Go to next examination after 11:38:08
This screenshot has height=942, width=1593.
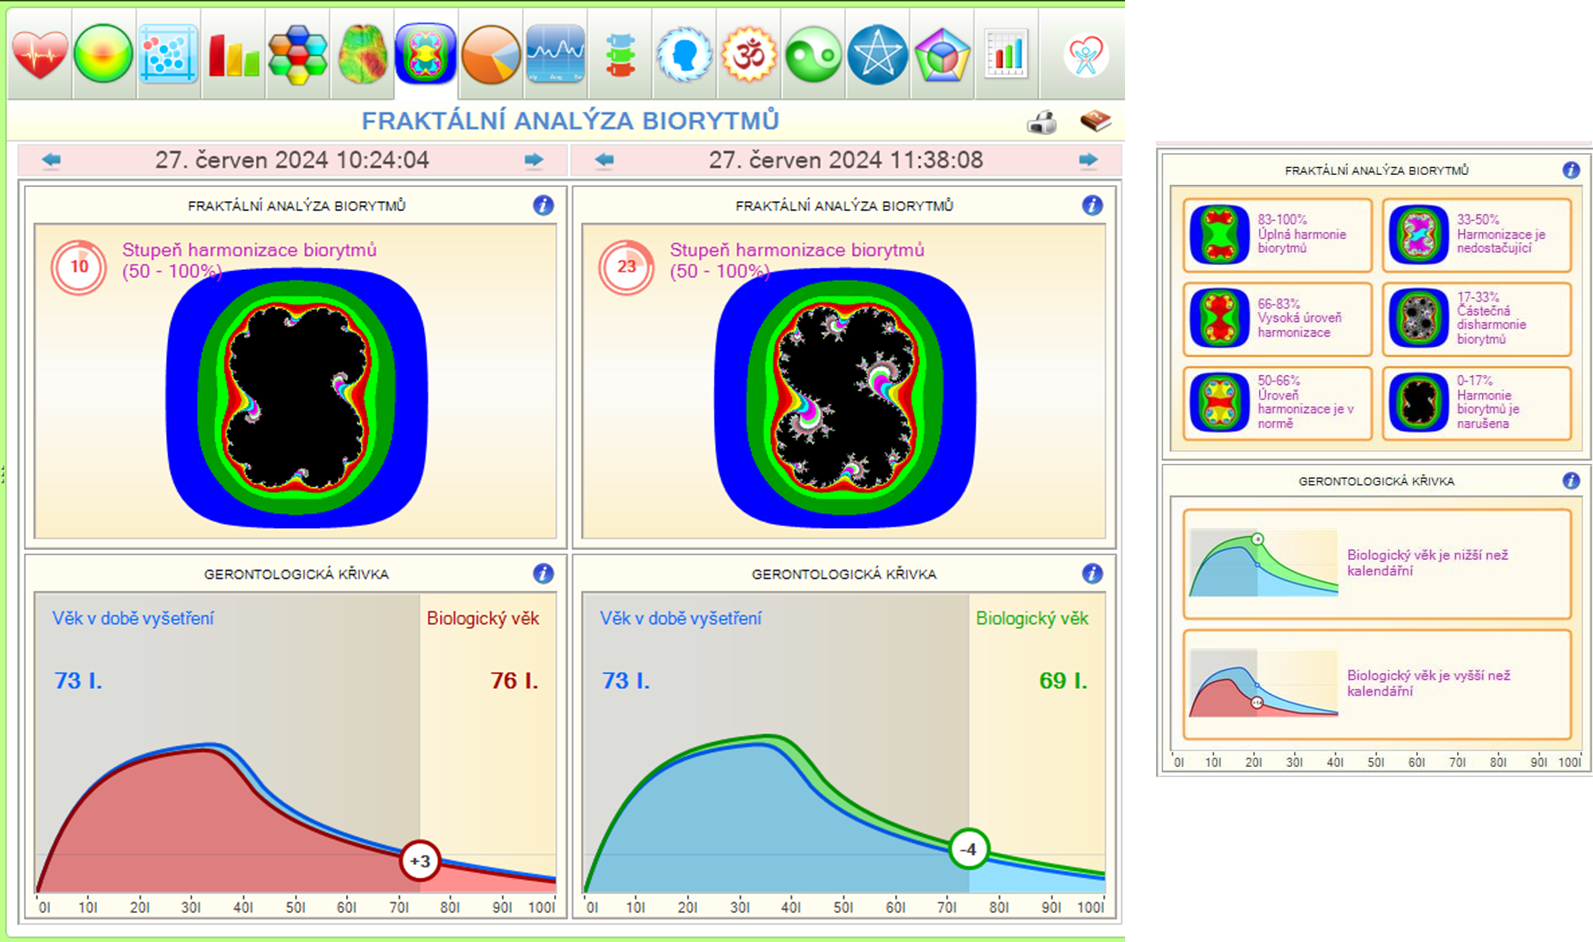[x=1088, y=160]
